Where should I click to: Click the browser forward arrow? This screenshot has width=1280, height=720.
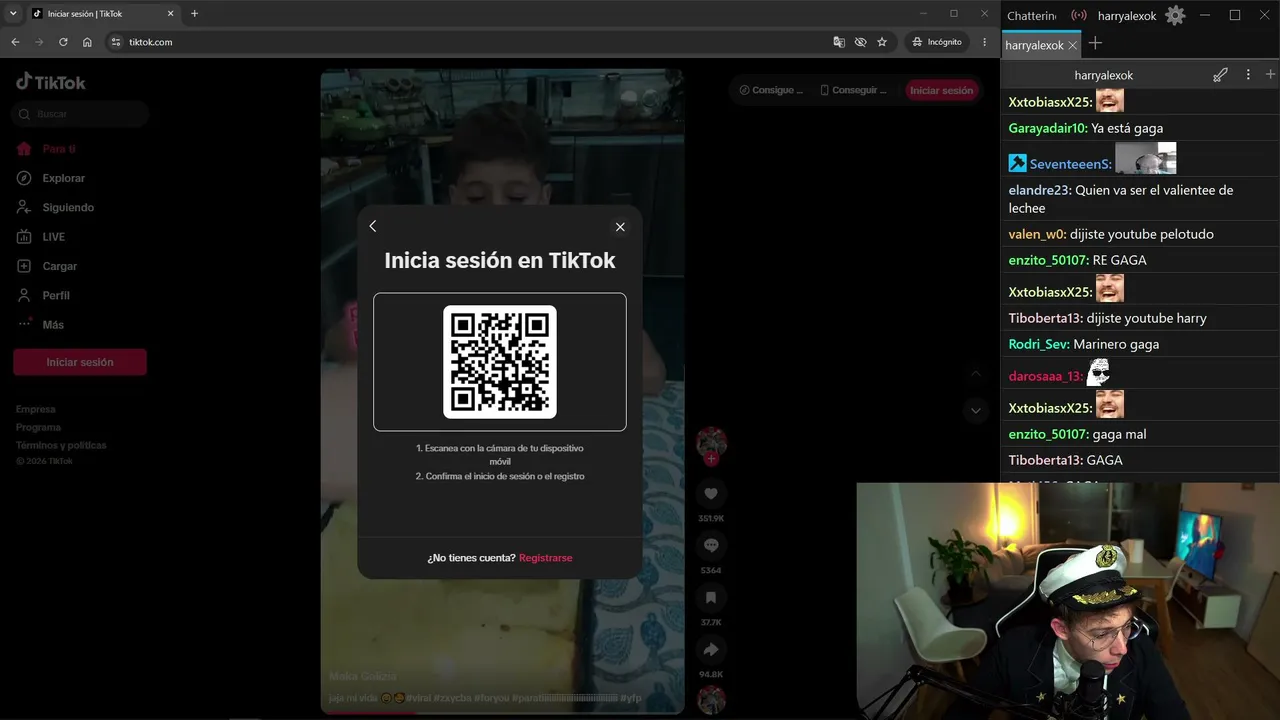[39, 42]
